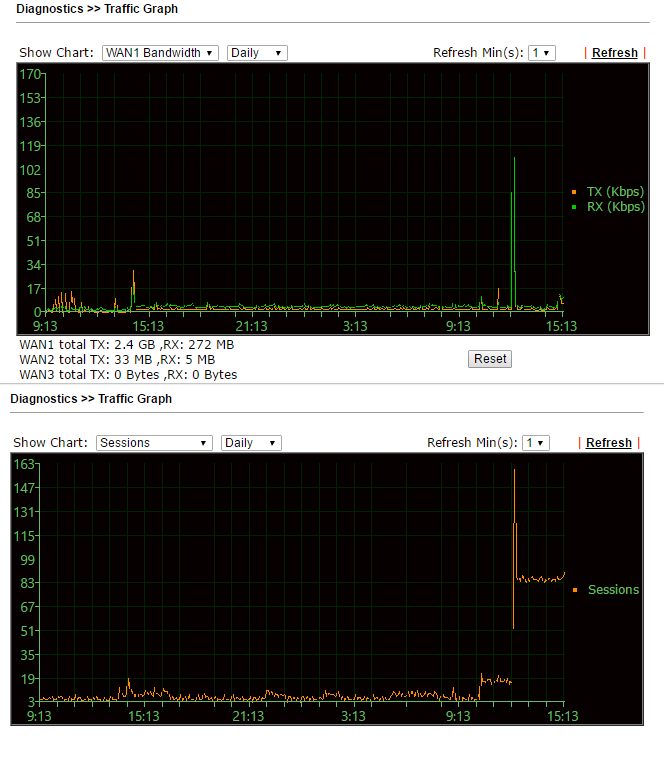The height and width of the screenshot is (771, 664).
Task: Click the RX (Kbps) legend label
Action: point(615,207)
